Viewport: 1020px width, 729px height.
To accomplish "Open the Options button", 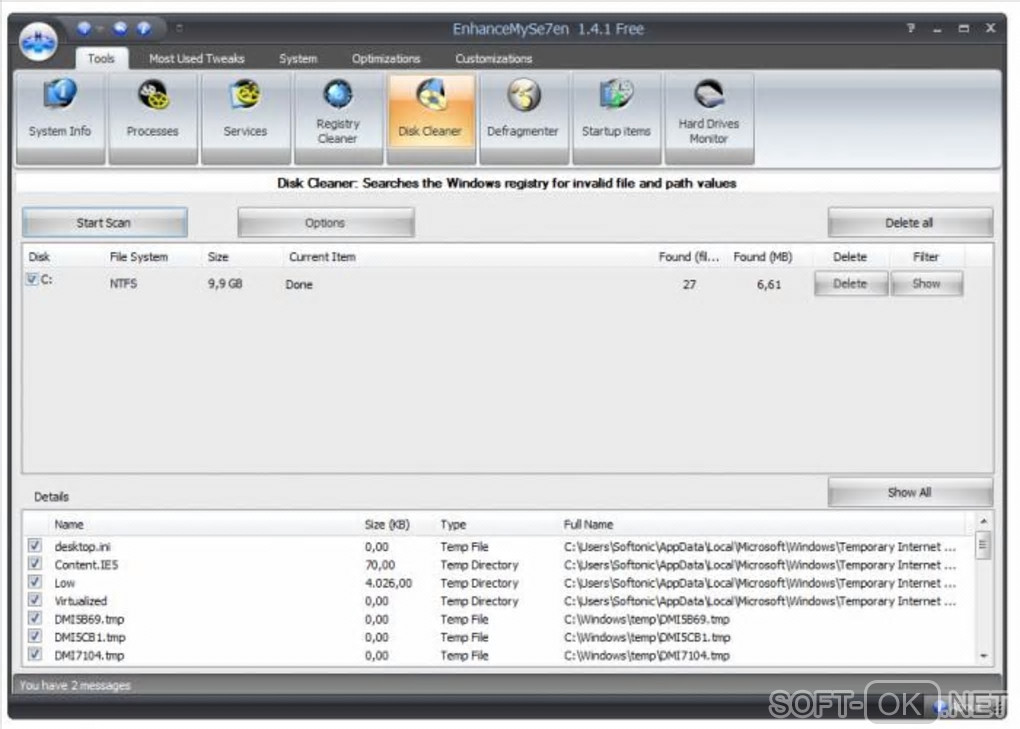I will (325, 223).
